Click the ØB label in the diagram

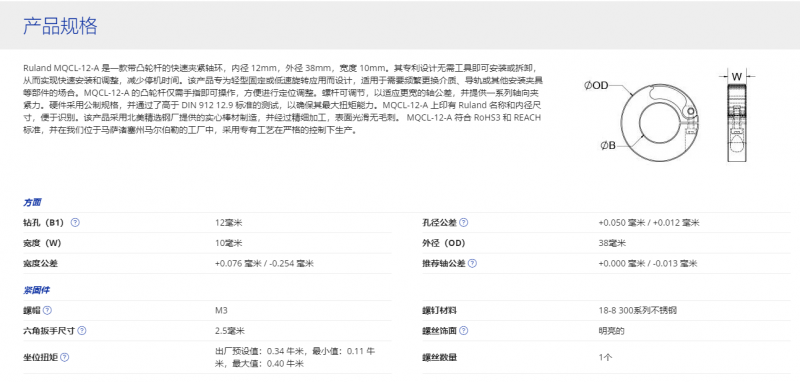point(608,146)
